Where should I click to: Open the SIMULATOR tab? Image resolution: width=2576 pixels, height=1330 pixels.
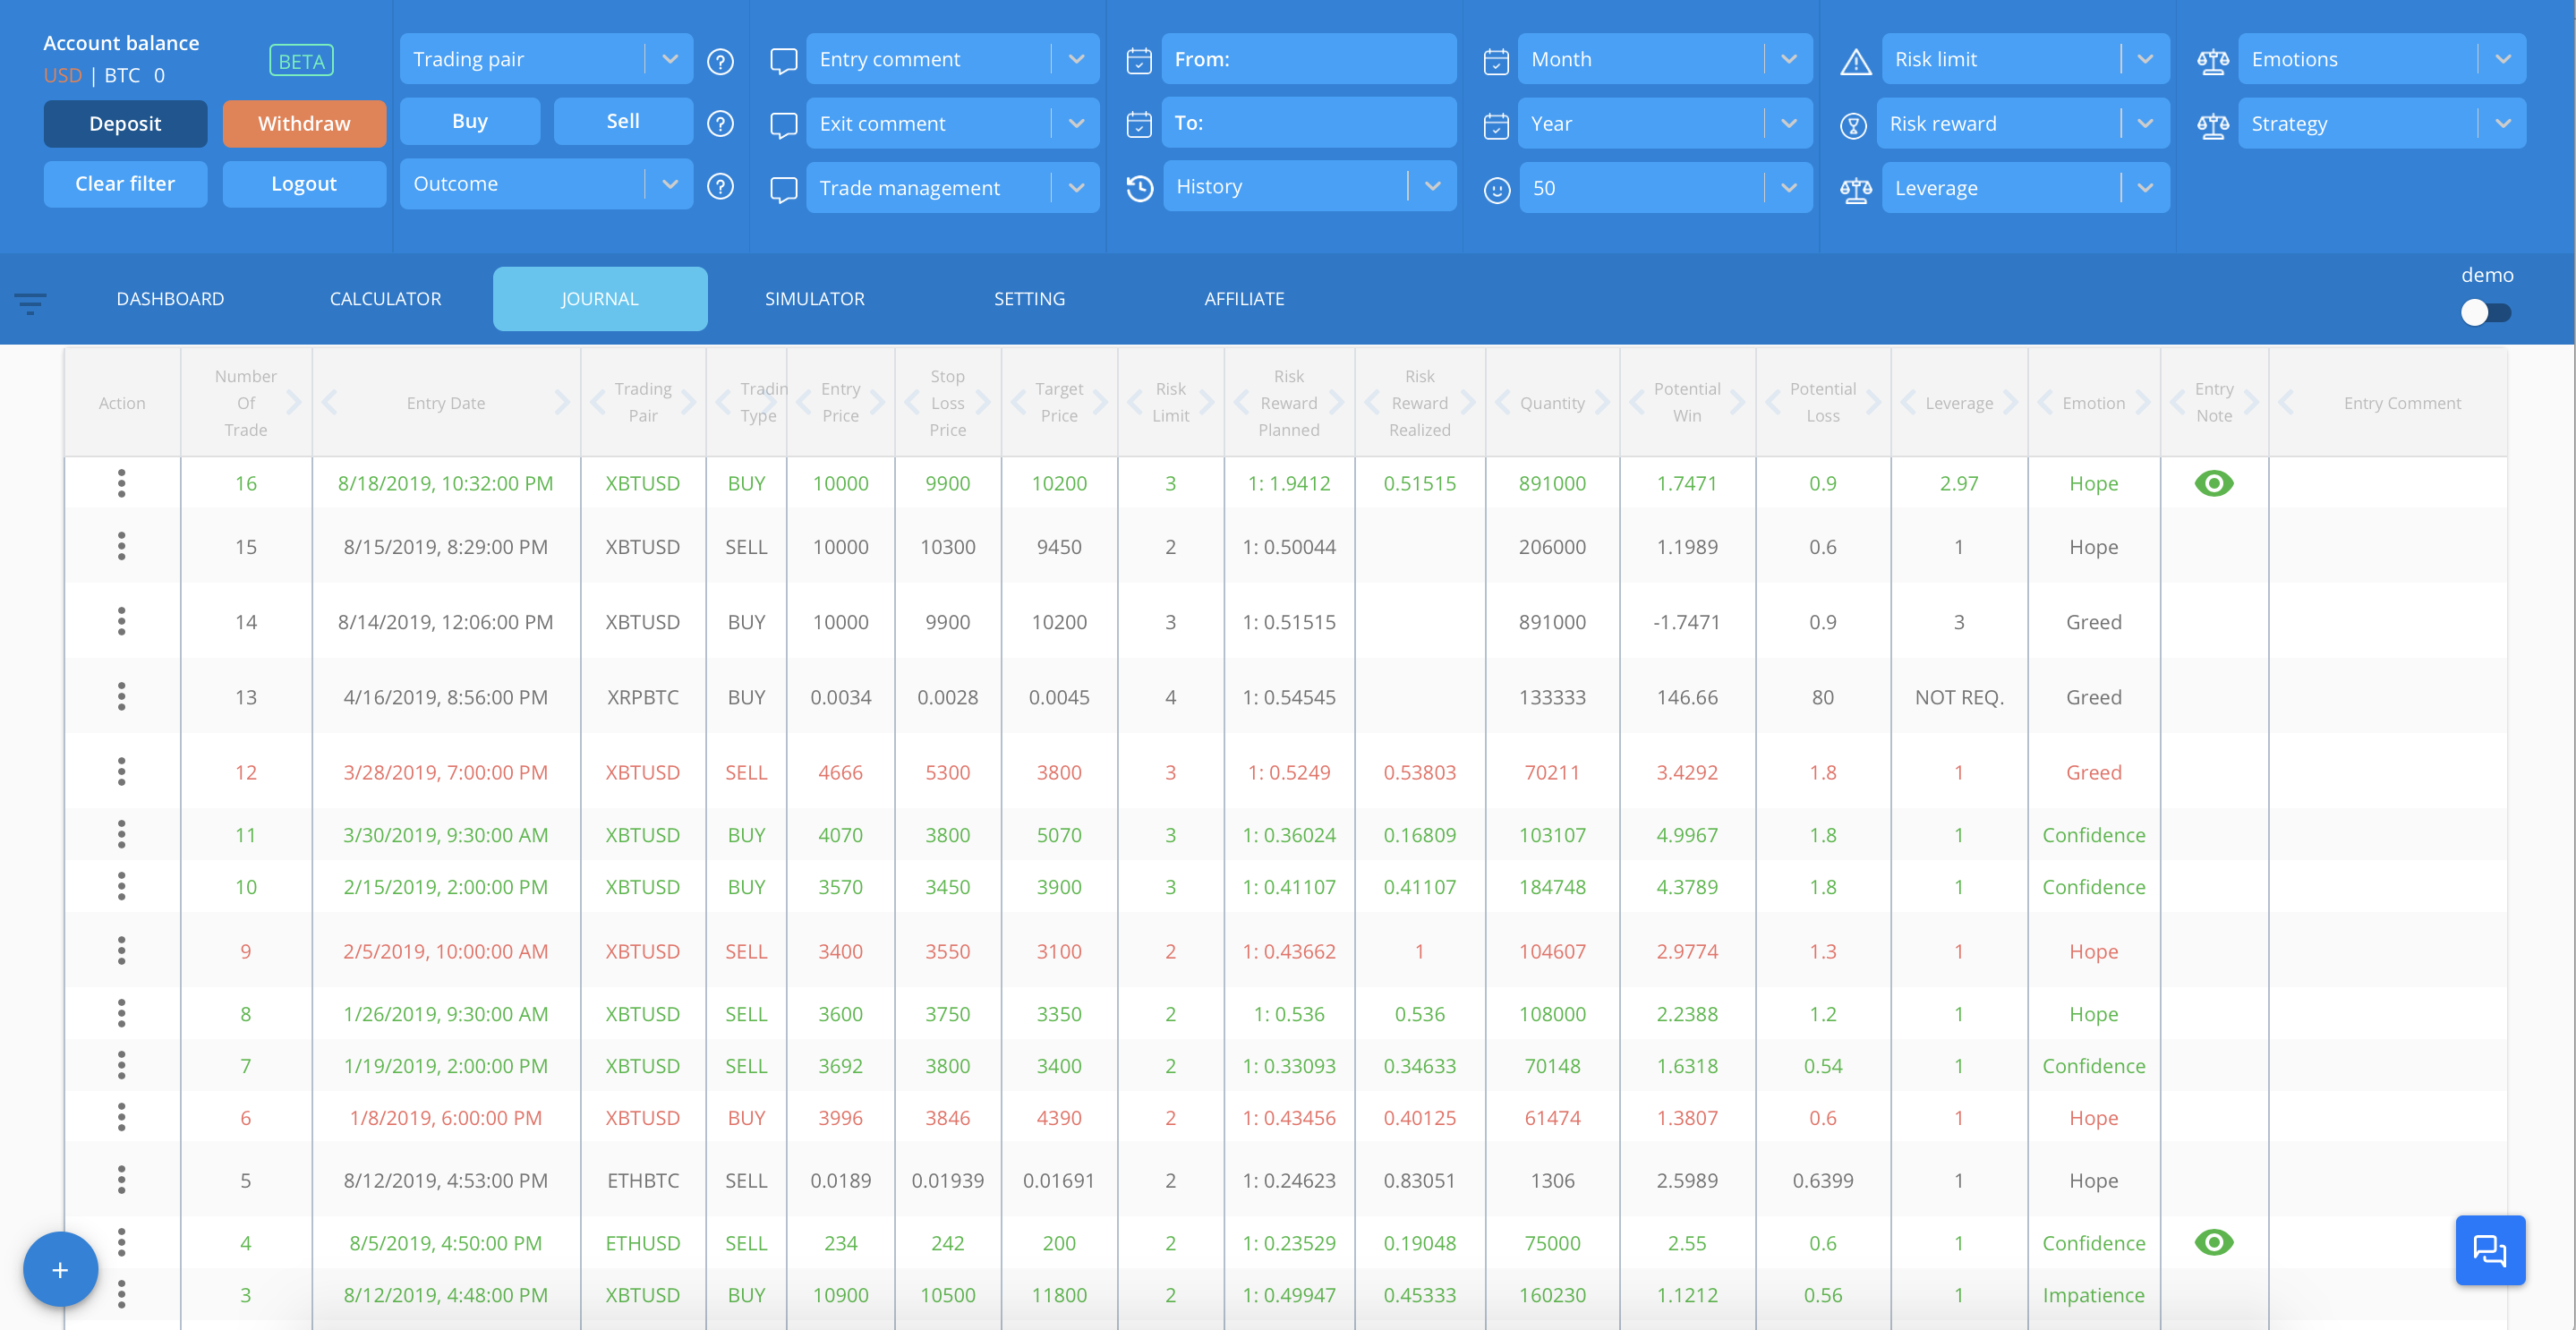pos(815,298)
